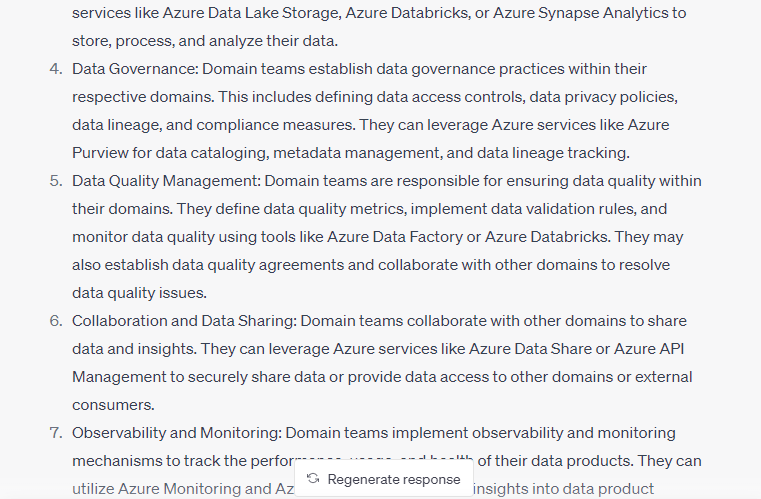Viewport: 761px width, 499px height.
Task: Click the circular arrow regenerate icon
Action: pos(313,479)
